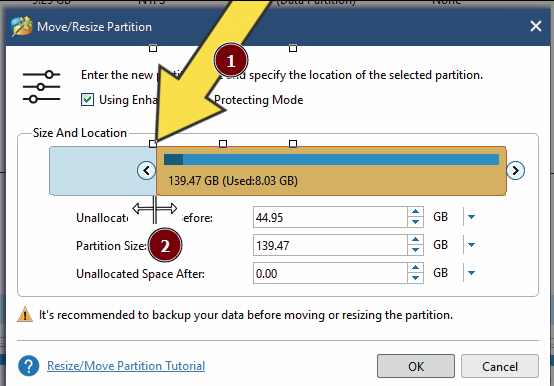Open unit dropdown for Unallocated Space Before
The image size is (554, 386).
(x=471, y=217)
